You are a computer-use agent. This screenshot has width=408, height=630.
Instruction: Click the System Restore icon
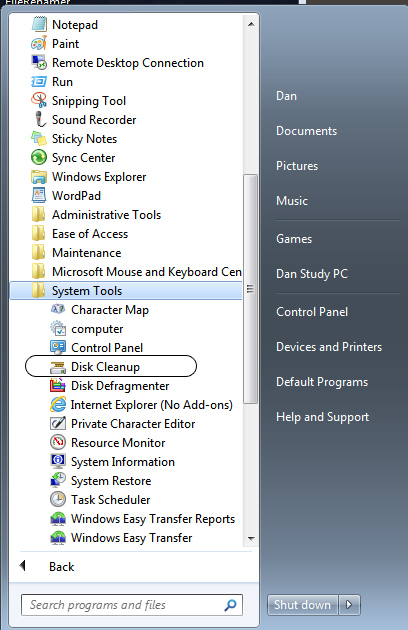58,481
